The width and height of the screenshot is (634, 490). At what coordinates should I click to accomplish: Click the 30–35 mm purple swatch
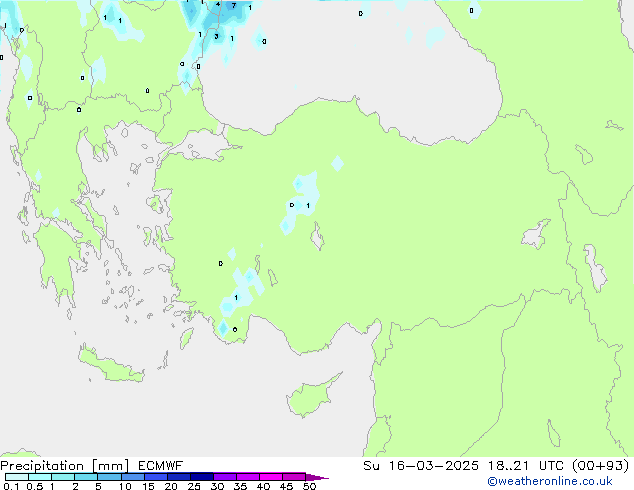(225, 477)
